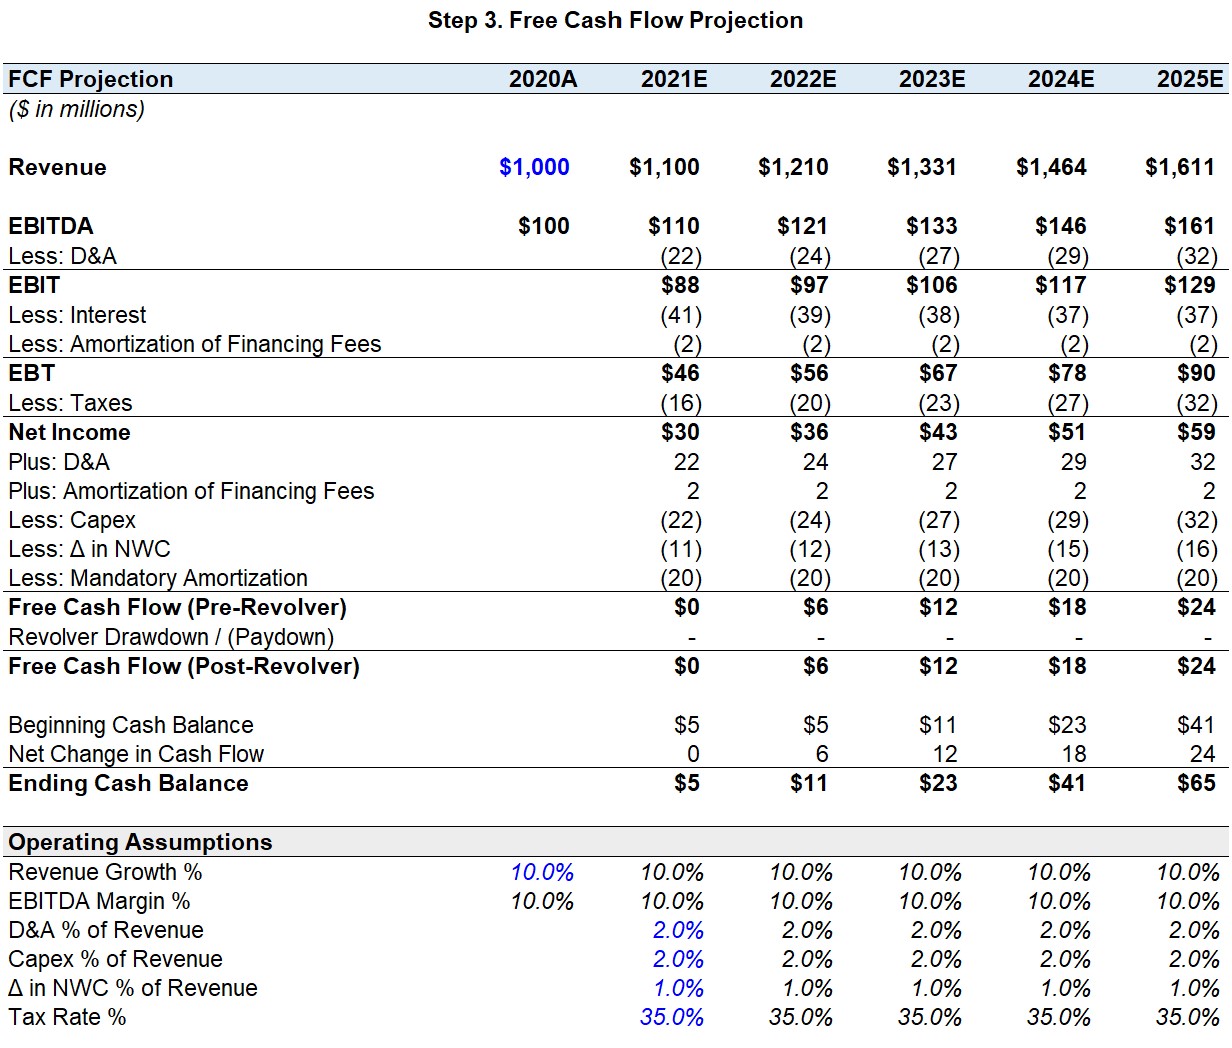Select the 2021E Capex % of Revenue input
Image resolution: width=1232 pixels, height=1048 pixels.
coord(678,959)
